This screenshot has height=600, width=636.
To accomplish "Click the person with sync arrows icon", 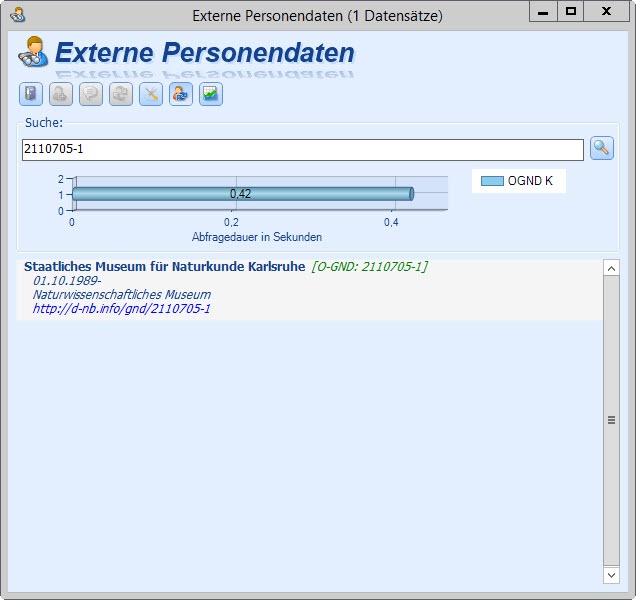I will point(181,94).
